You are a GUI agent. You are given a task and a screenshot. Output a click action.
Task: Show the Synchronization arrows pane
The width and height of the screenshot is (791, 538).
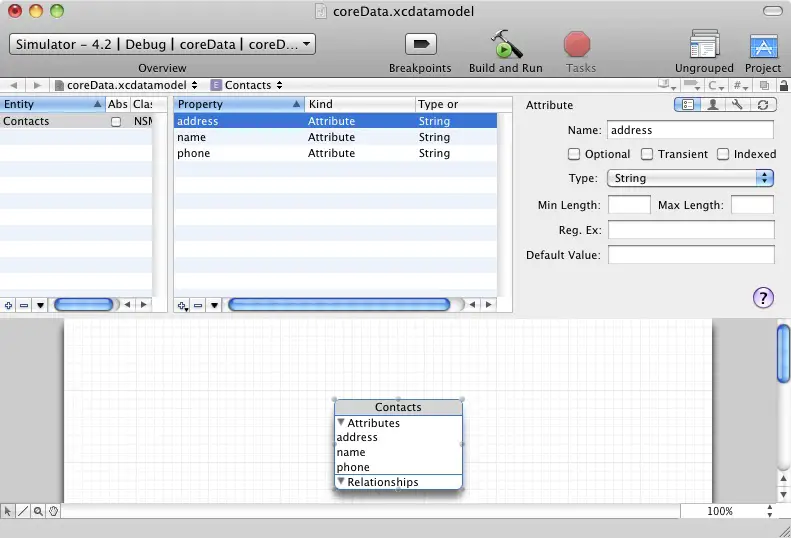[x=763, y=104]
